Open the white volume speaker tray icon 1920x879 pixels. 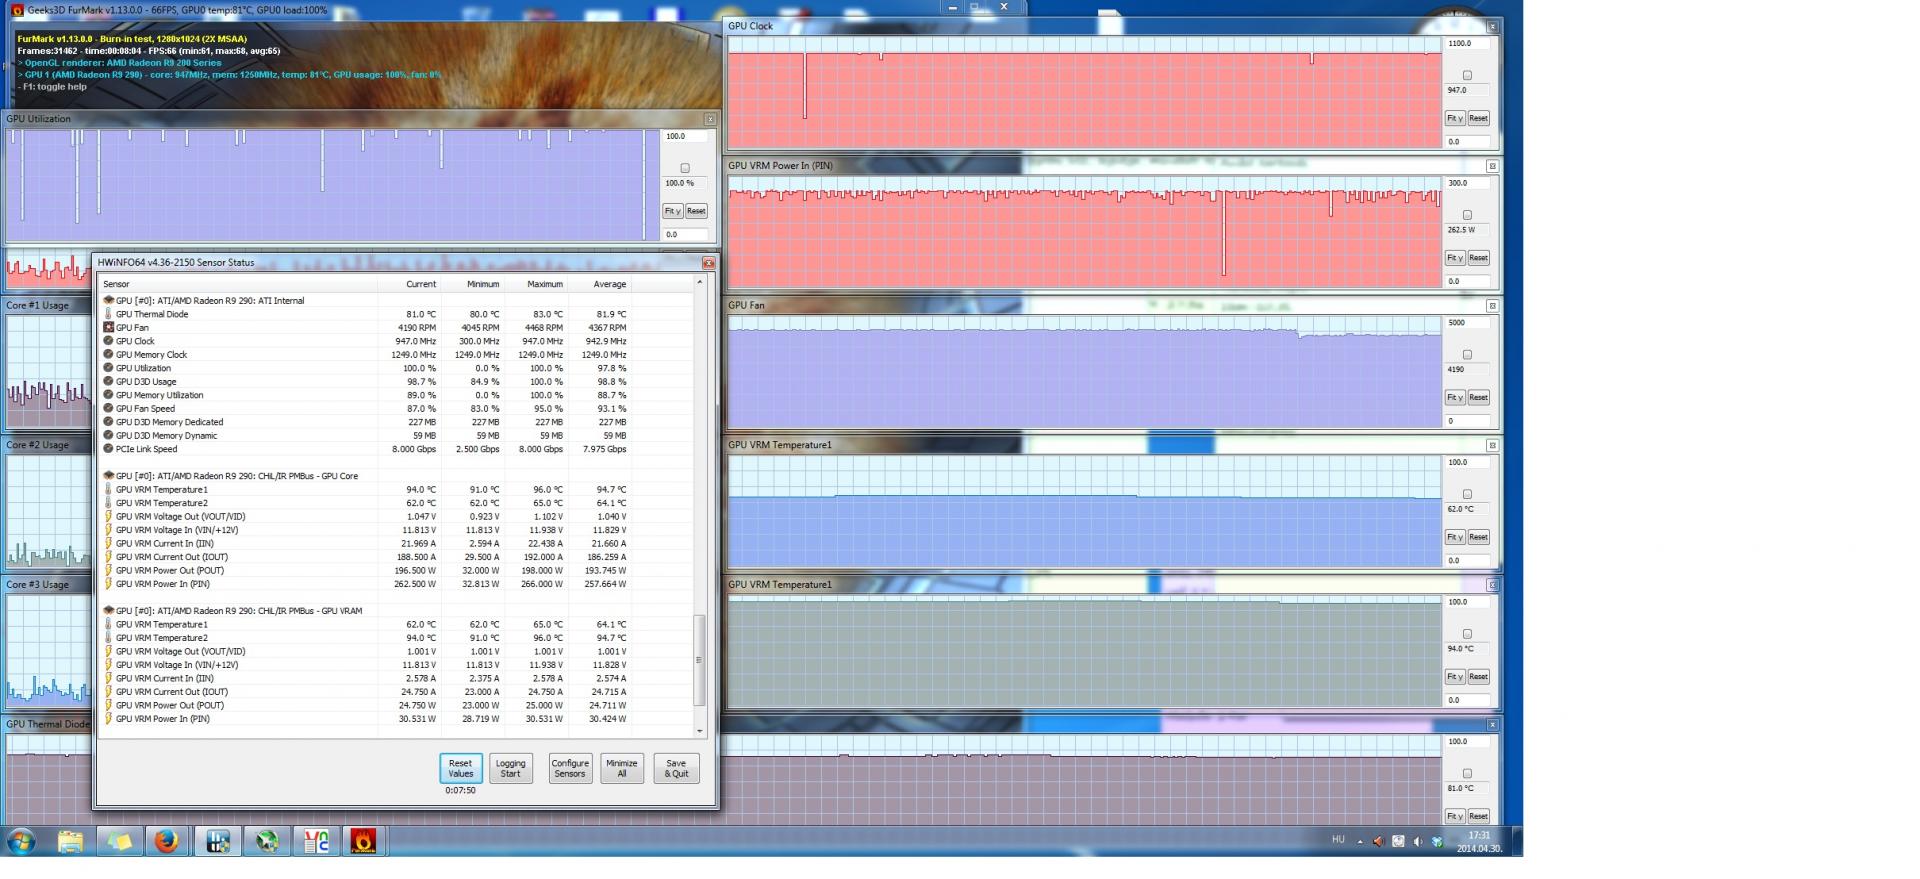point(1417,842)
